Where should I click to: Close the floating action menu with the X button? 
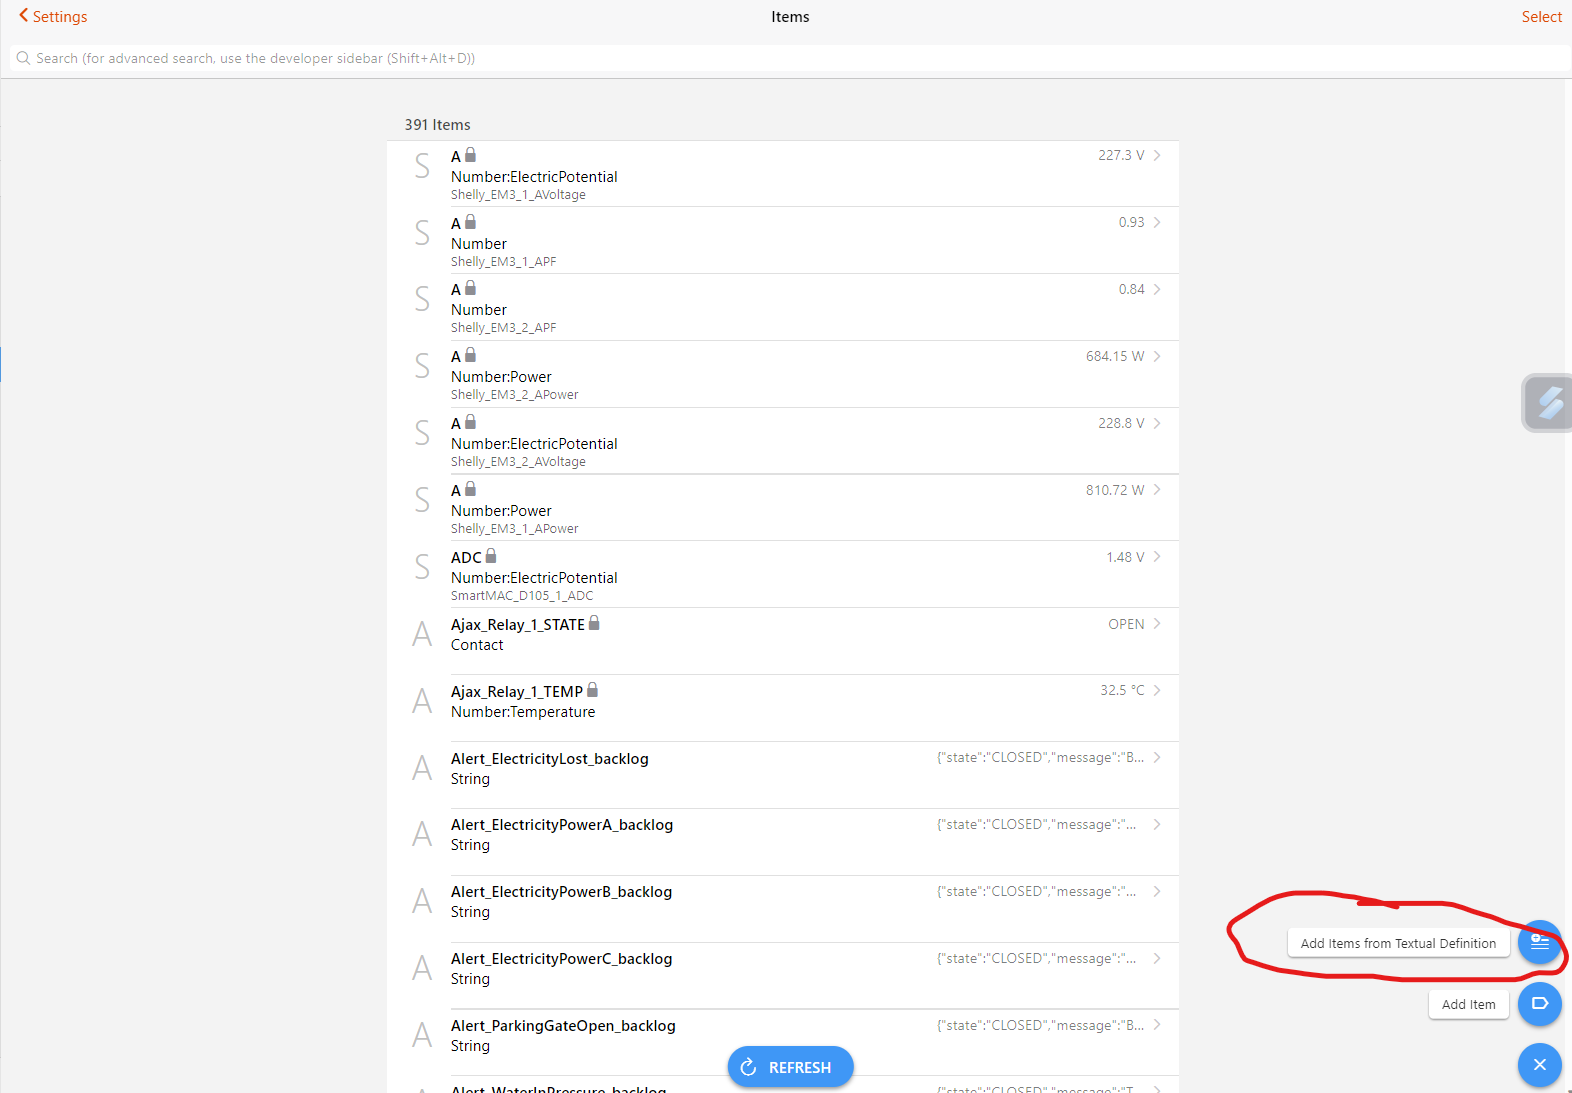[x=1539, y=1065]
